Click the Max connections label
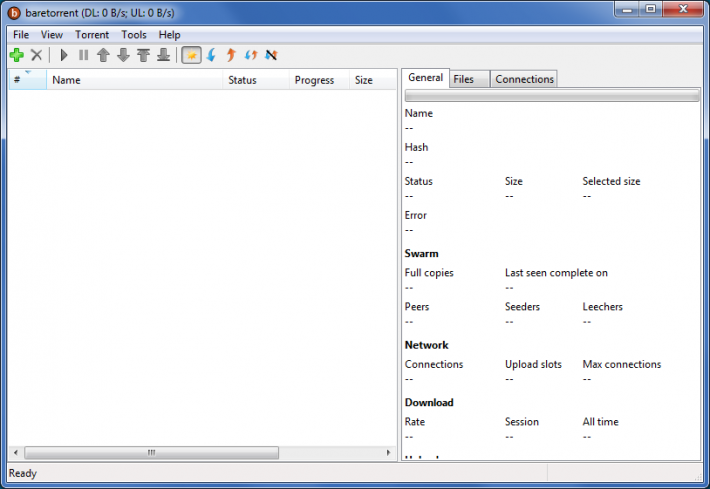 [x=622, y=364]
